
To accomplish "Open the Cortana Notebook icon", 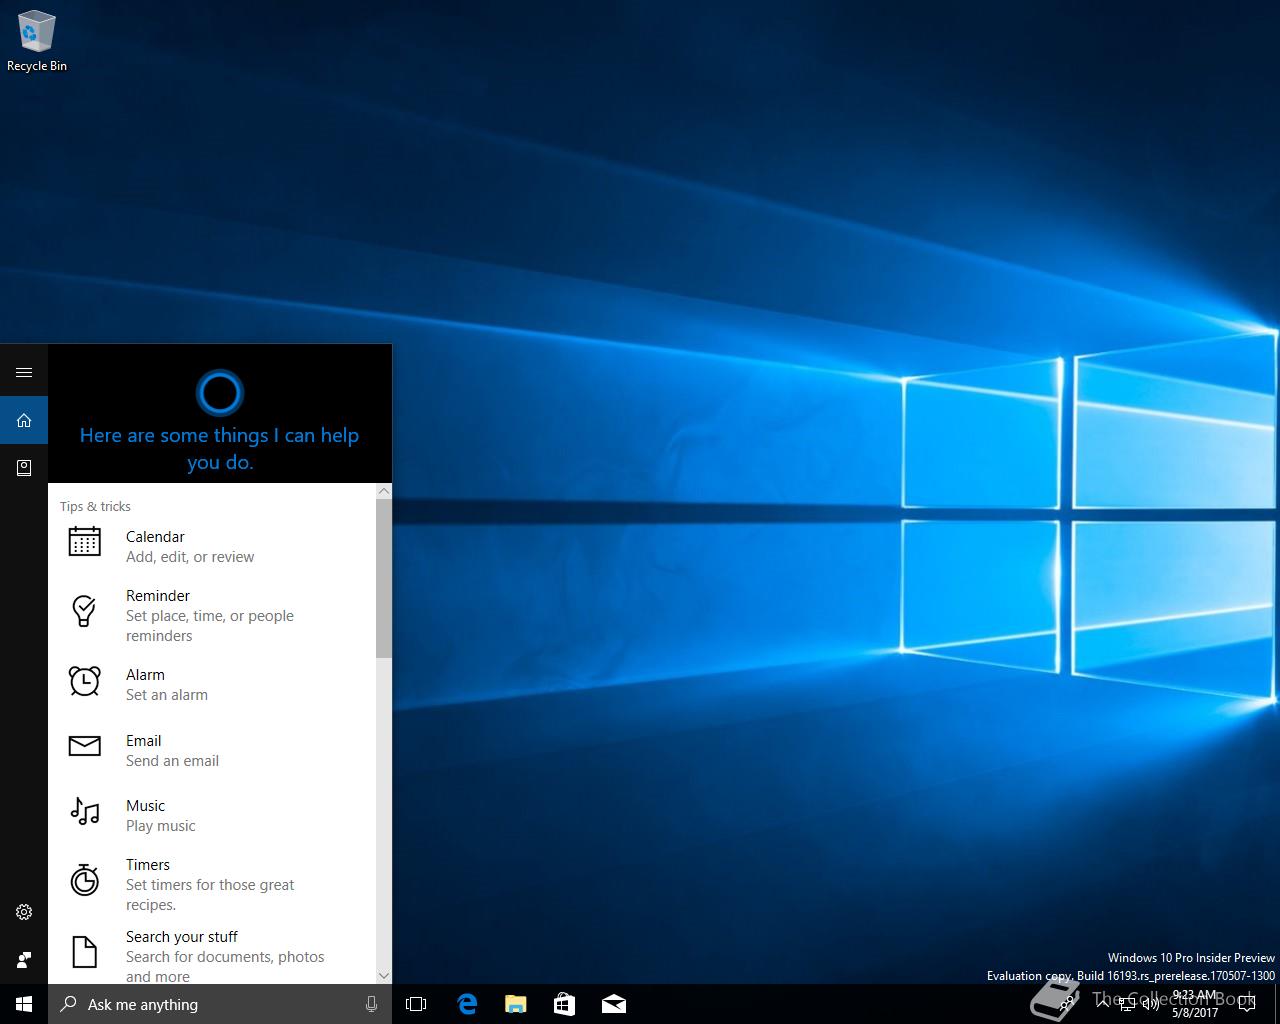I will click(x=24, y=468).
